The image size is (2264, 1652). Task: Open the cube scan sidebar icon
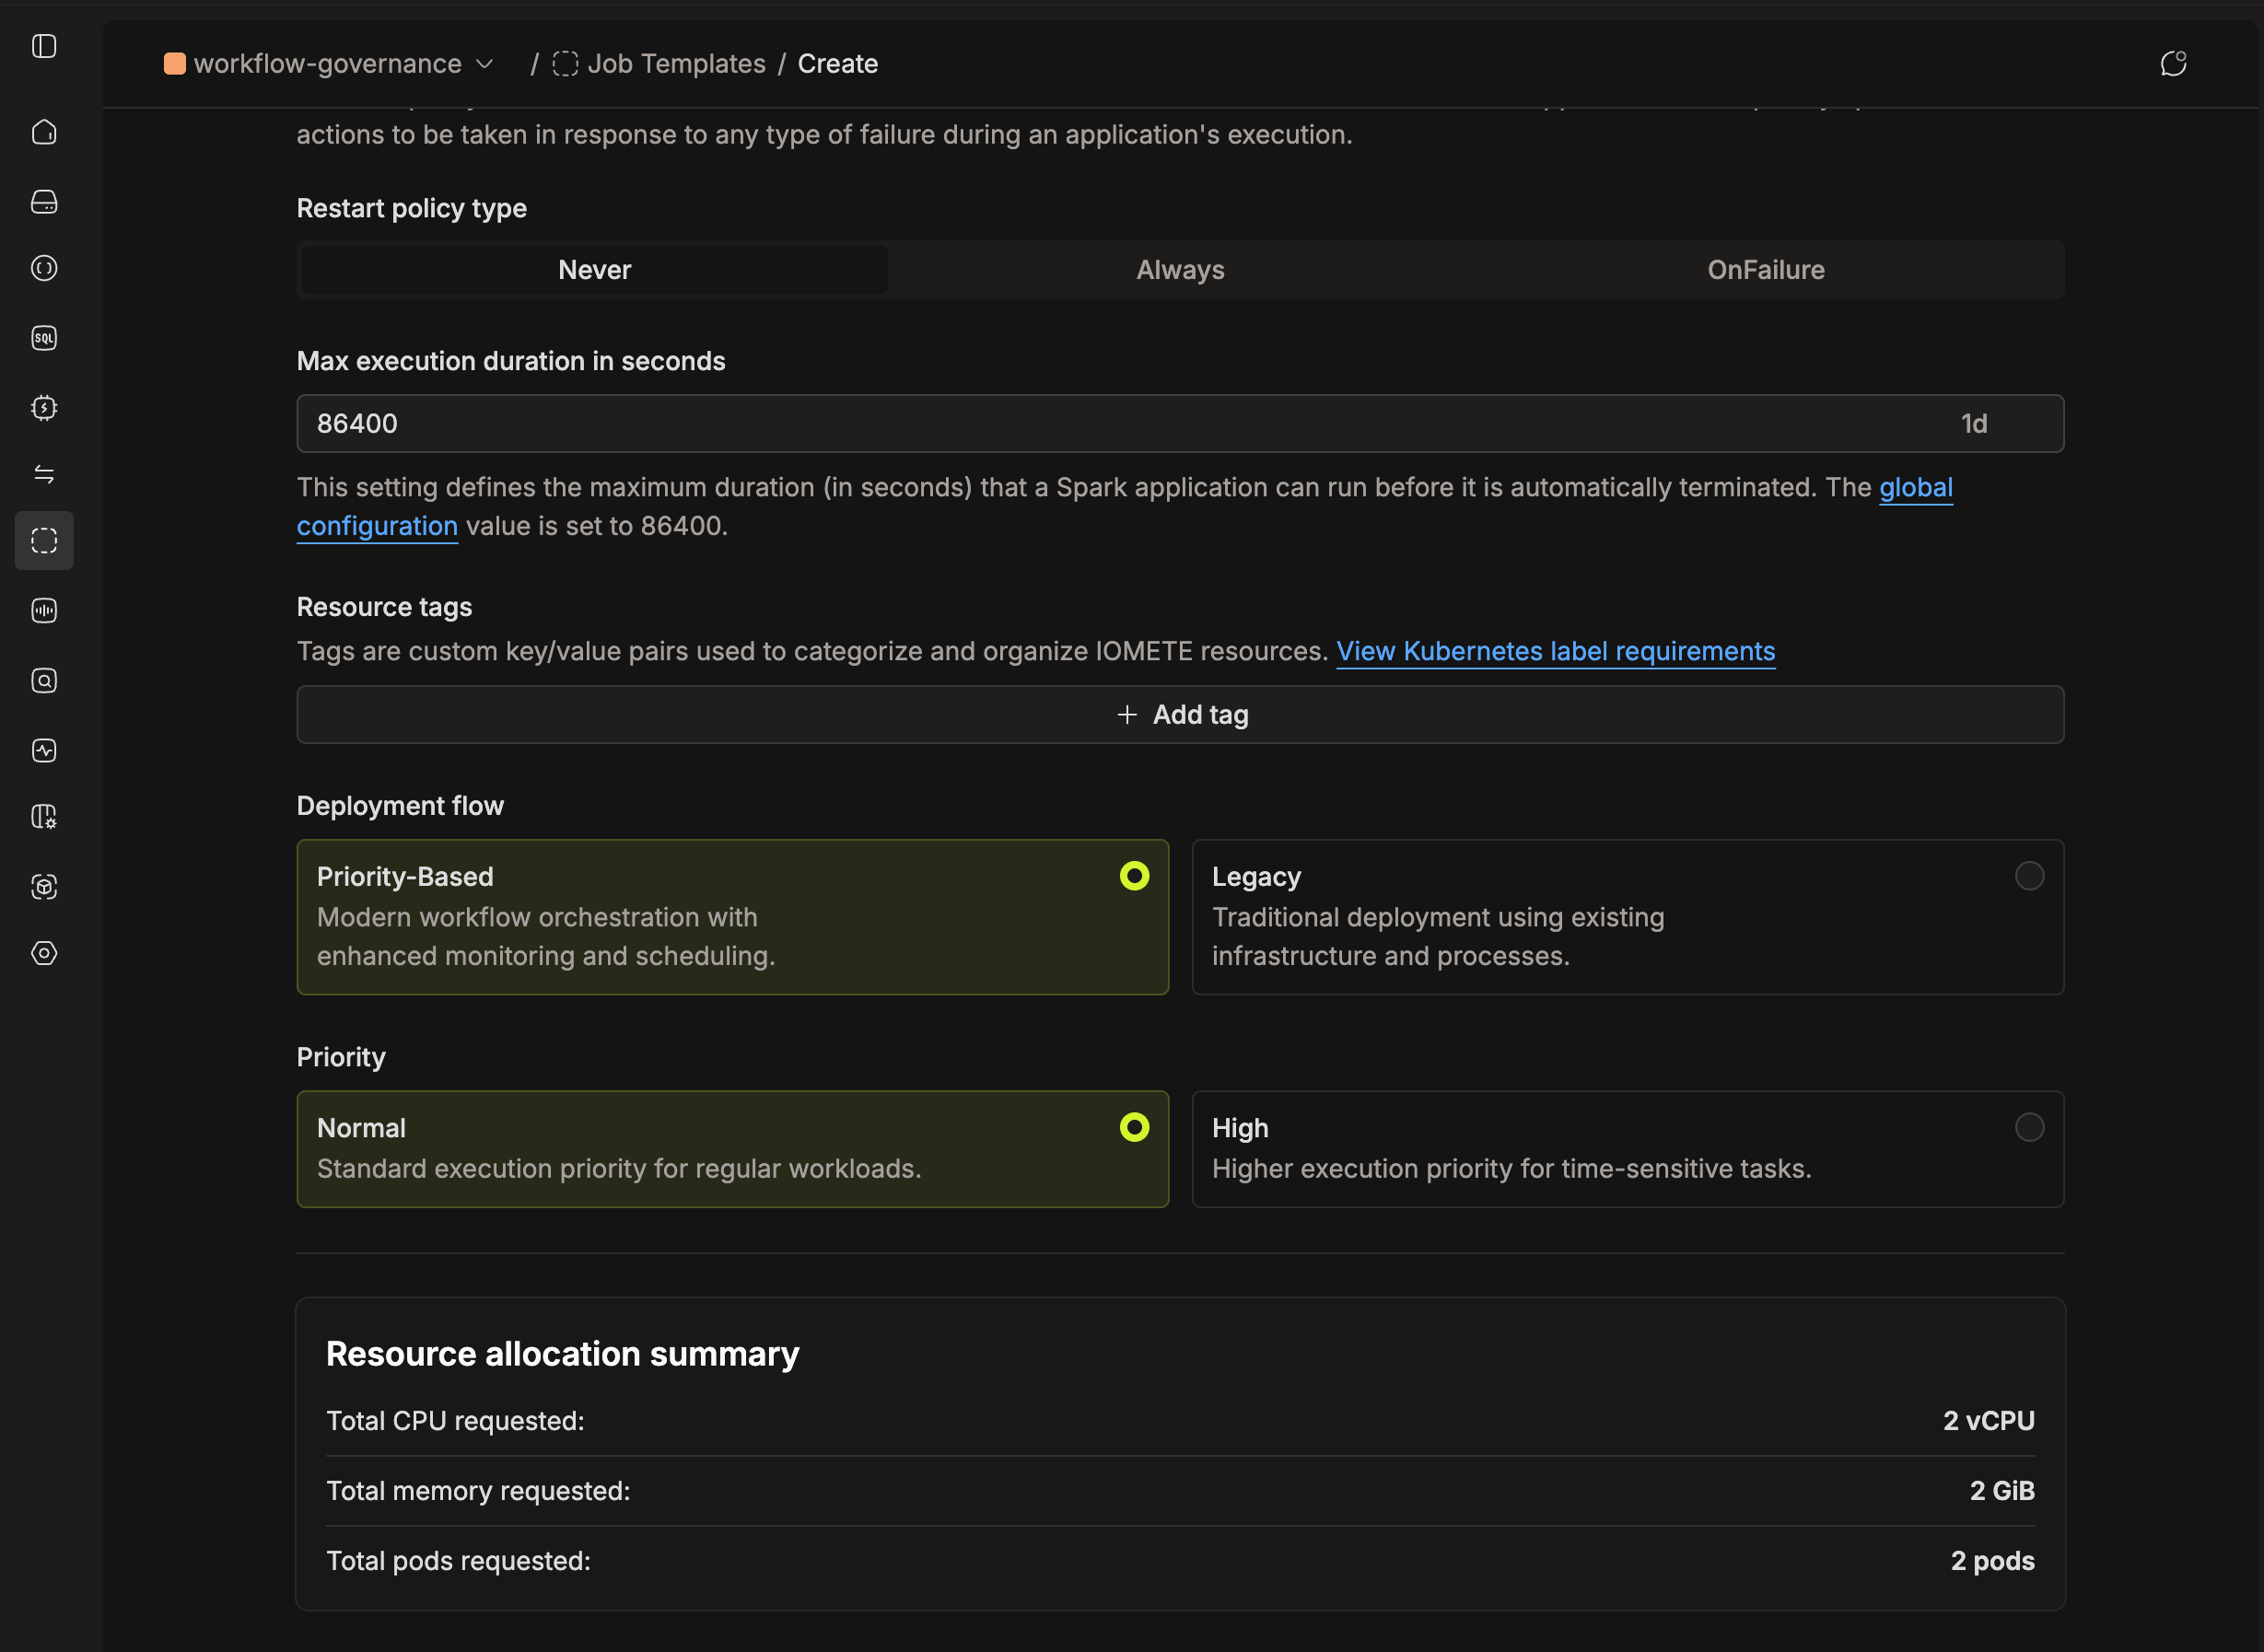tap(44, 887)
